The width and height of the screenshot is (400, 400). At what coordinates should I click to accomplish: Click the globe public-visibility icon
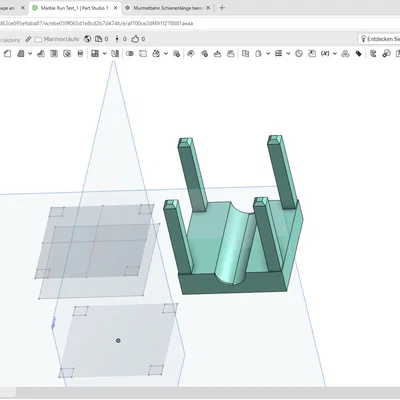(88, 39)
